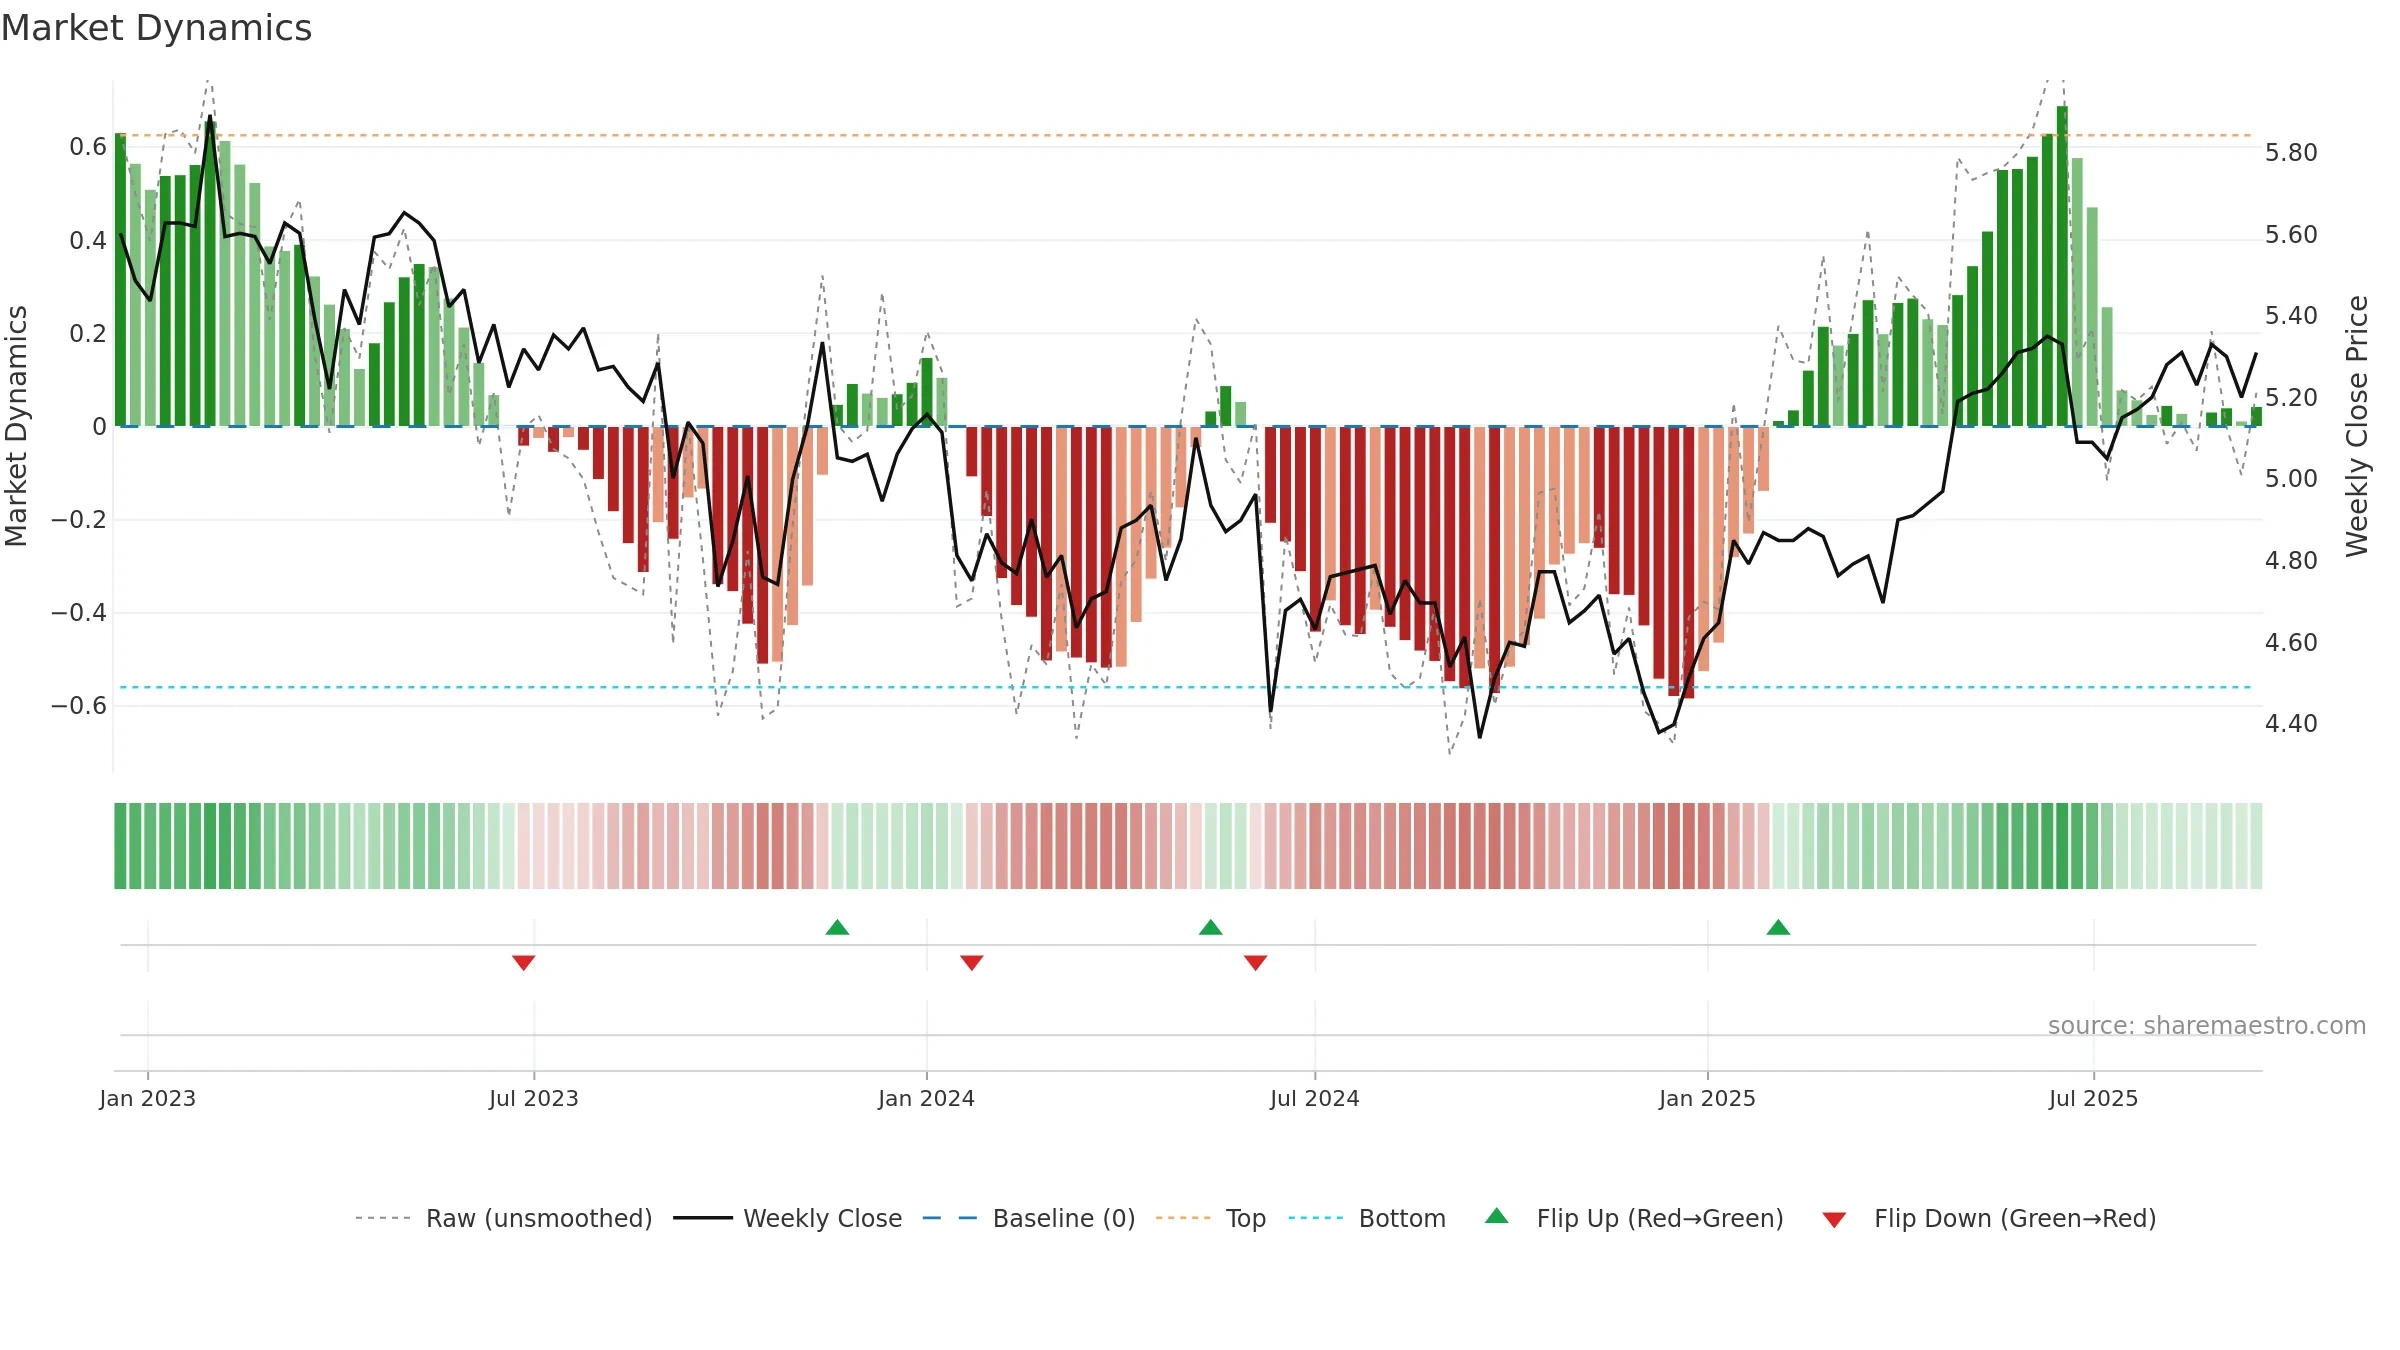
Task: Click the source: sharemaestro.com text
Action: 2207,1025
